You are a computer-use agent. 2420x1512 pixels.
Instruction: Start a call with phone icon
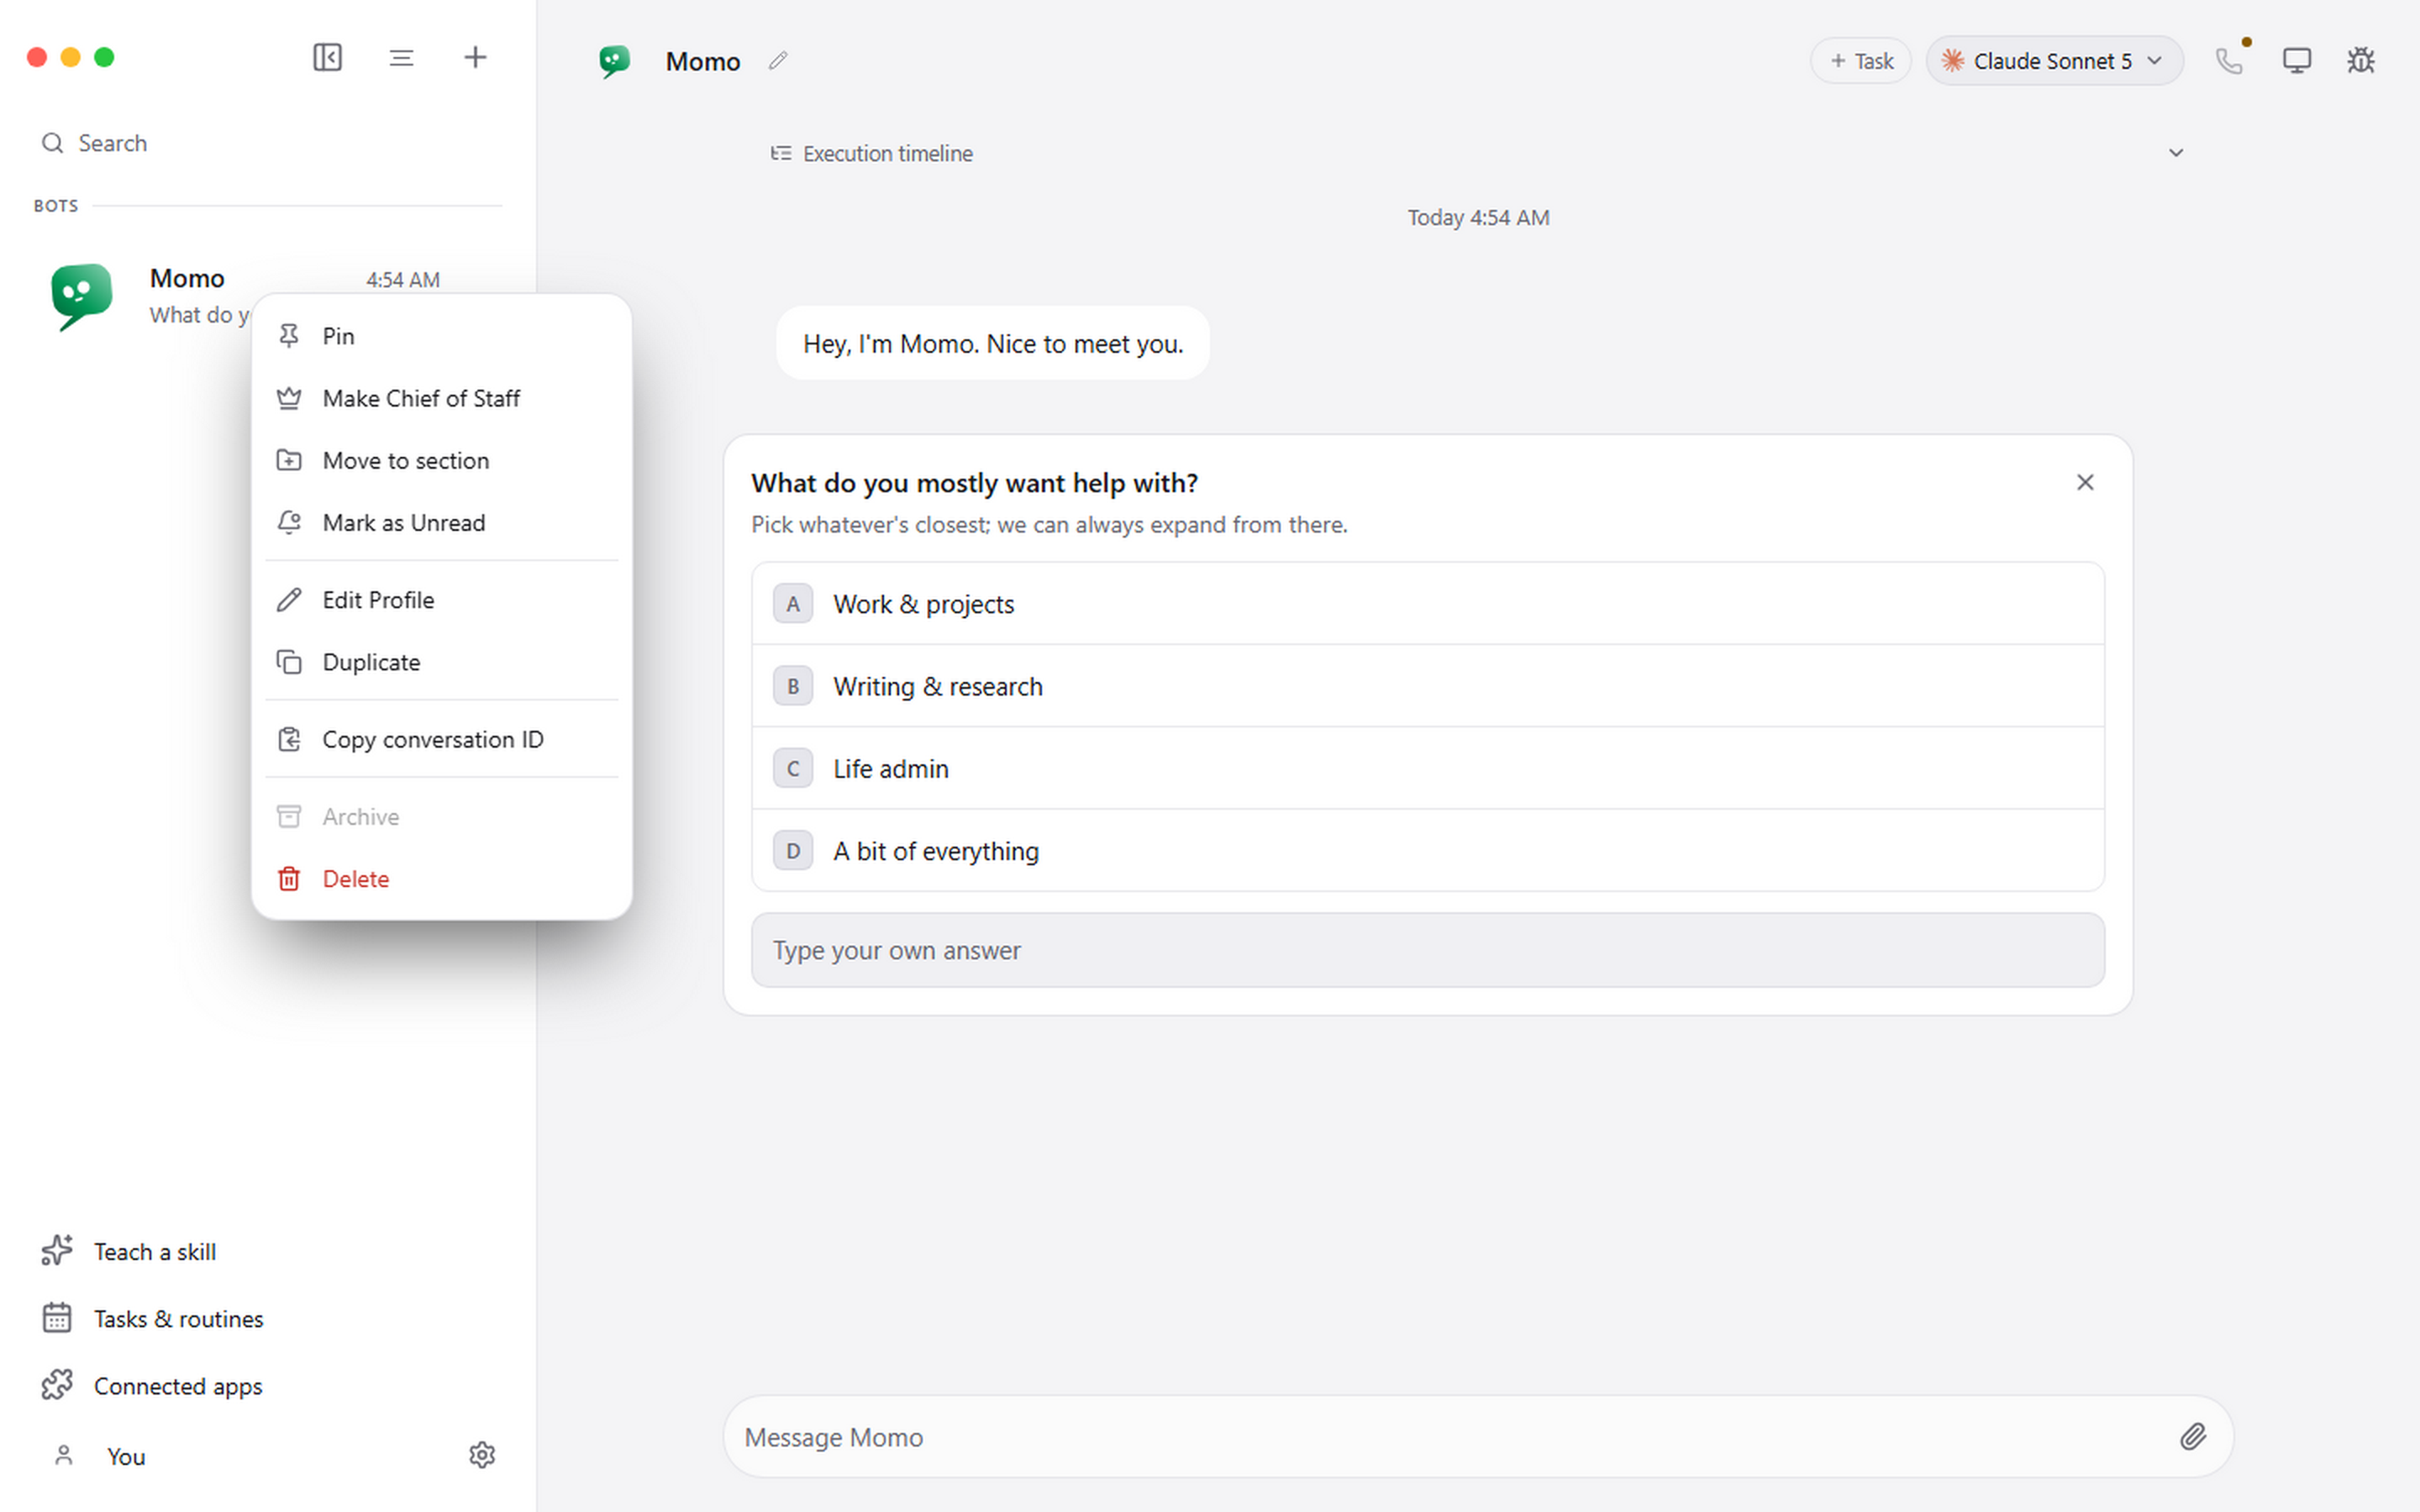[x=2228, y=61]
